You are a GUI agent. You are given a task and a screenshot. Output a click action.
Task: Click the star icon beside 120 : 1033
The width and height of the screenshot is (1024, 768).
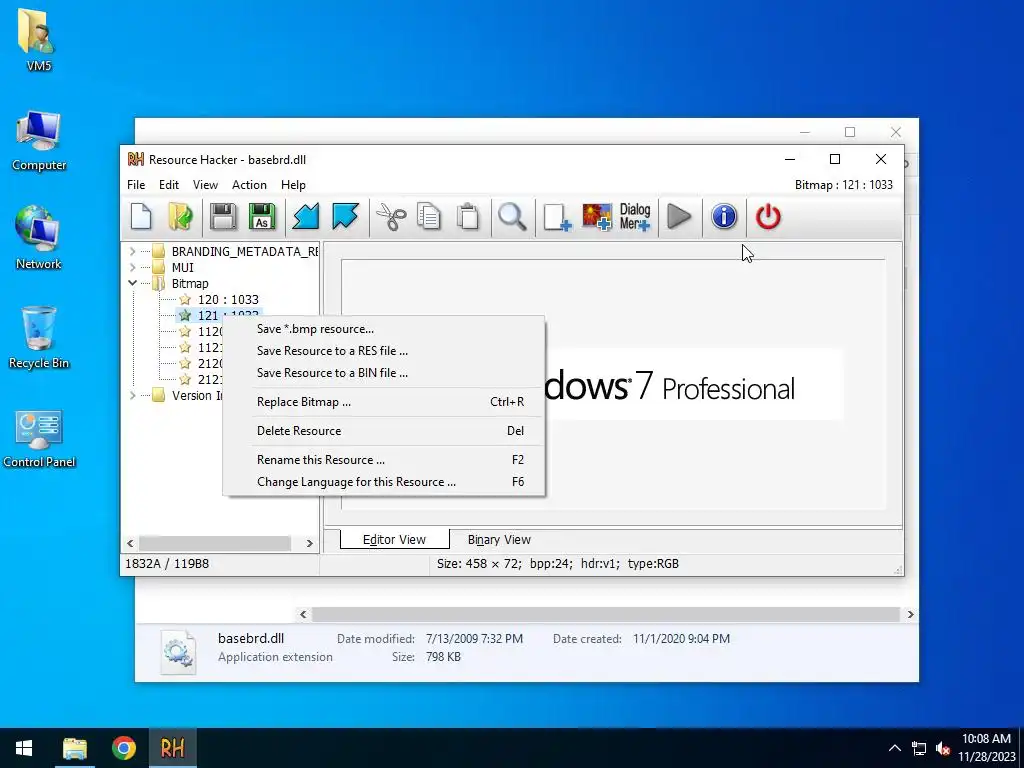[x=185, y=300]
